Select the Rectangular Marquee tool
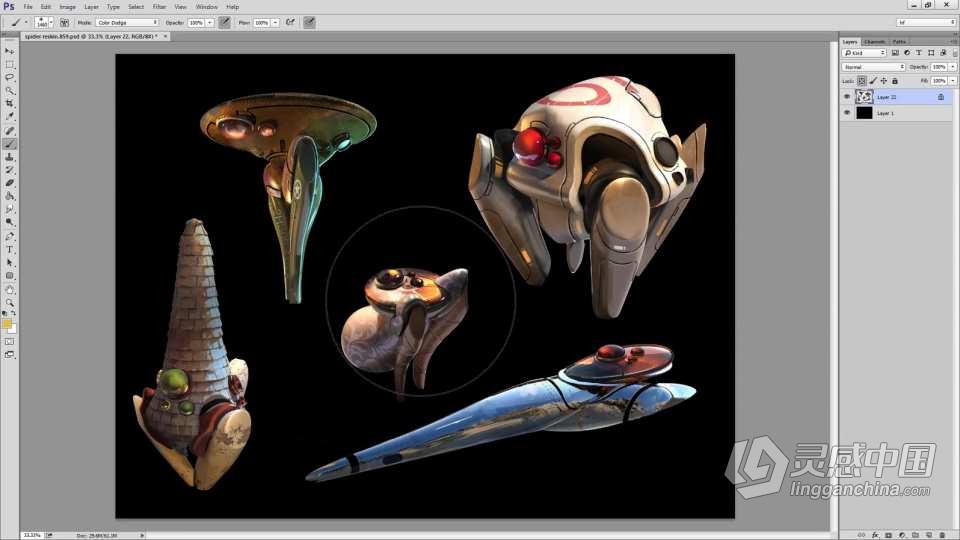The width and height of the screenshot is (960, 540). tap(9, 64)
